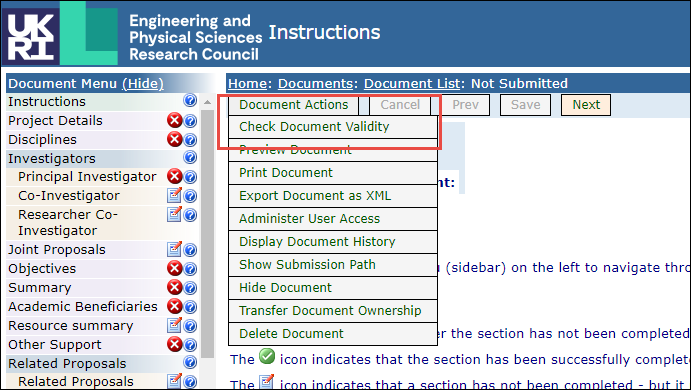The image size is (691, 390).
Task: Open the Document Actions dropdown menu
Action: pos(293,105)
